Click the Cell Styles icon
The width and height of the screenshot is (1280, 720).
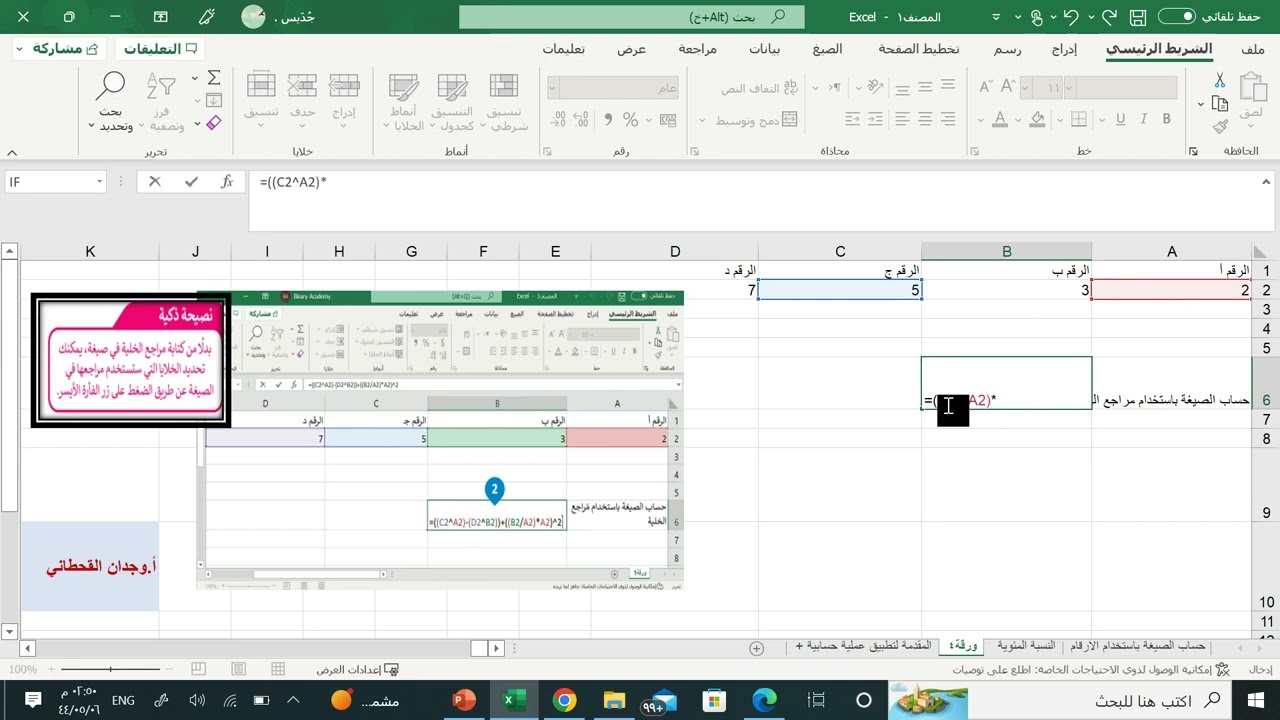tap(404, 87)
